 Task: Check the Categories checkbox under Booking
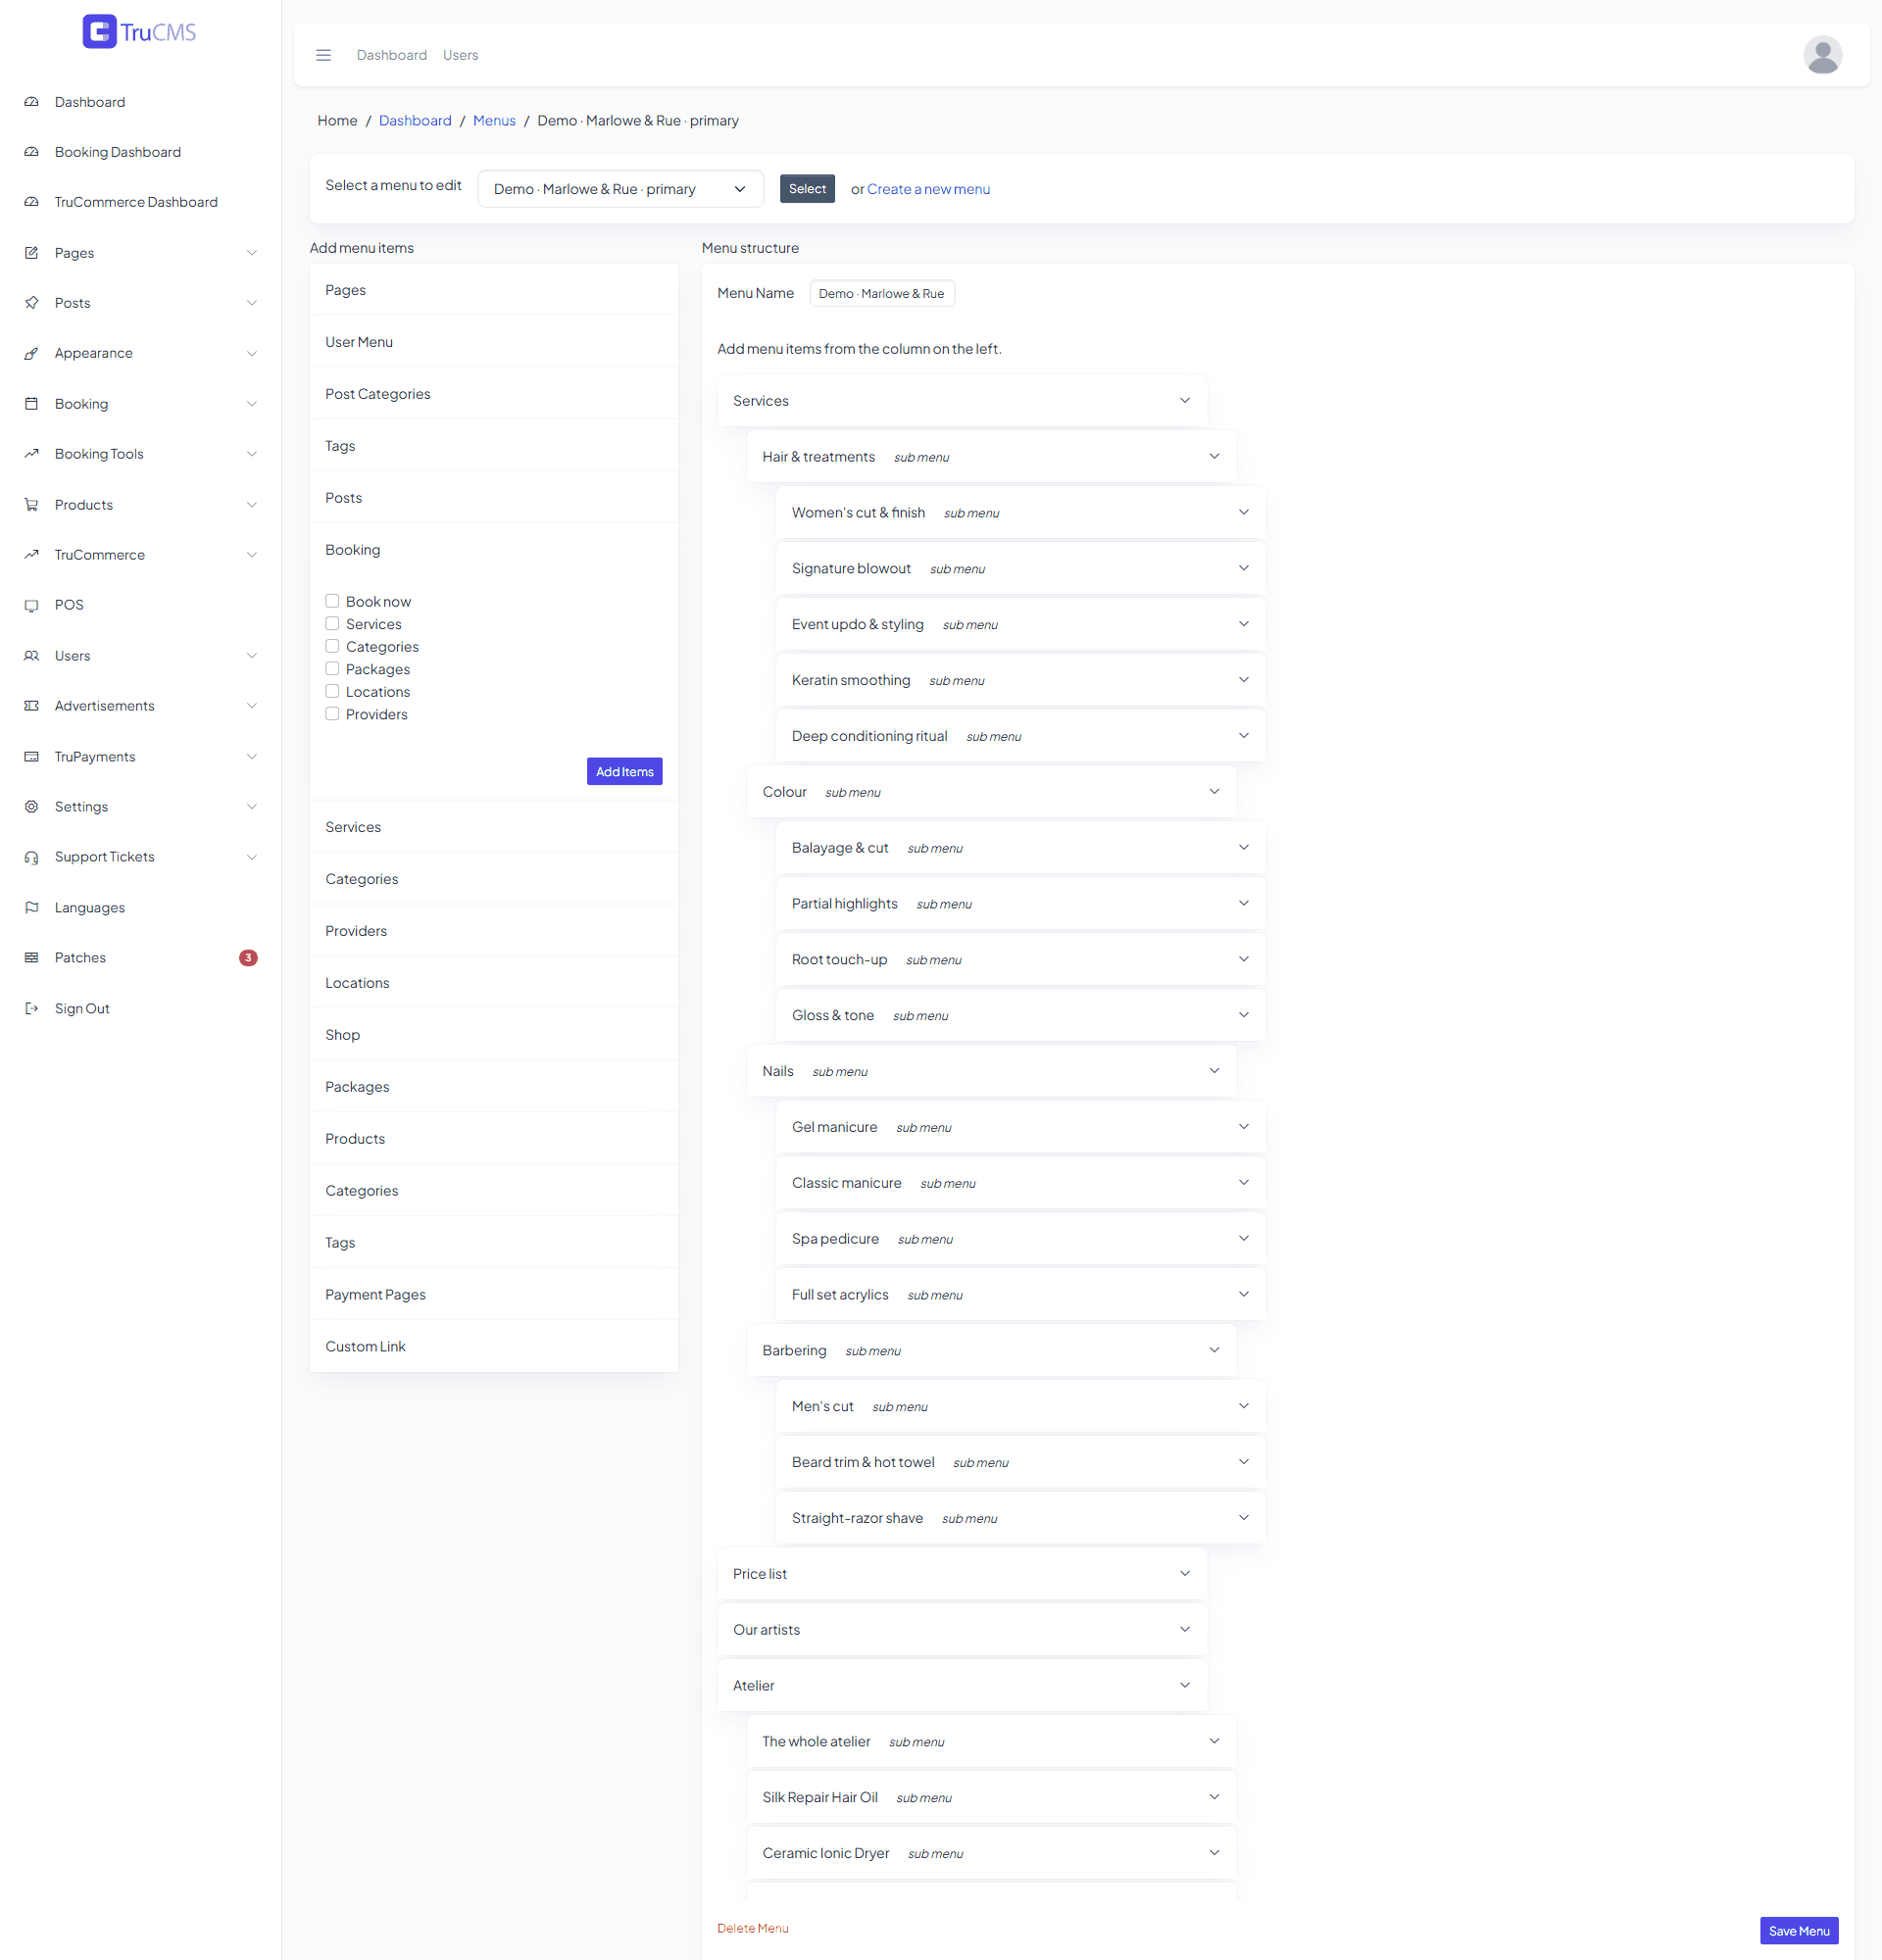332,646
